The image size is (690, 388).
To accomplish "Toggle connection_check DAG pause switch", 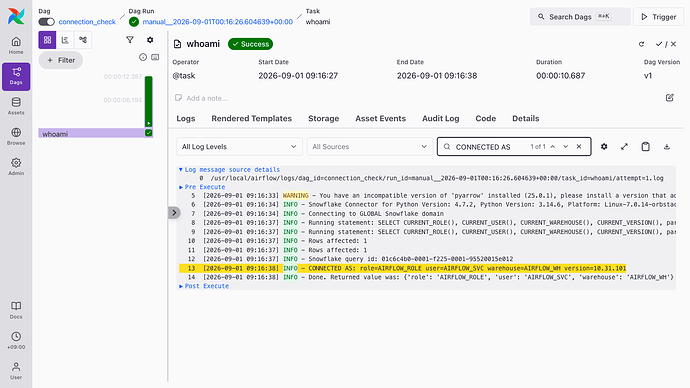I will [47, 22].
